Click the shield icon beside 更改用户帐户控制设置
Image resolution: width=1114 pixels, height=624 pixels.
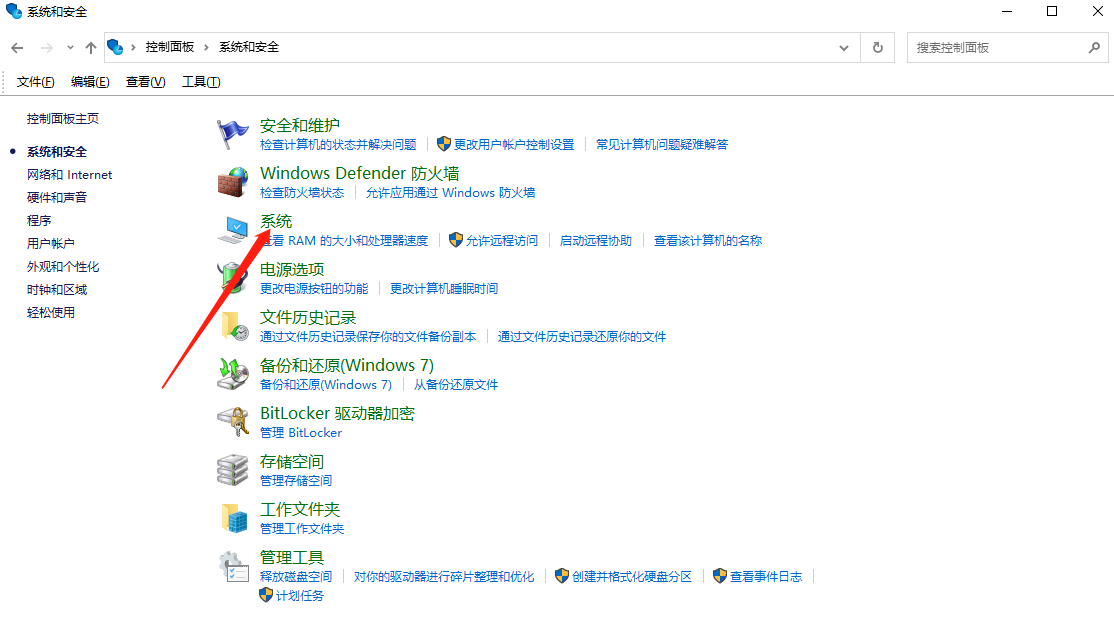tap(444, 144)
